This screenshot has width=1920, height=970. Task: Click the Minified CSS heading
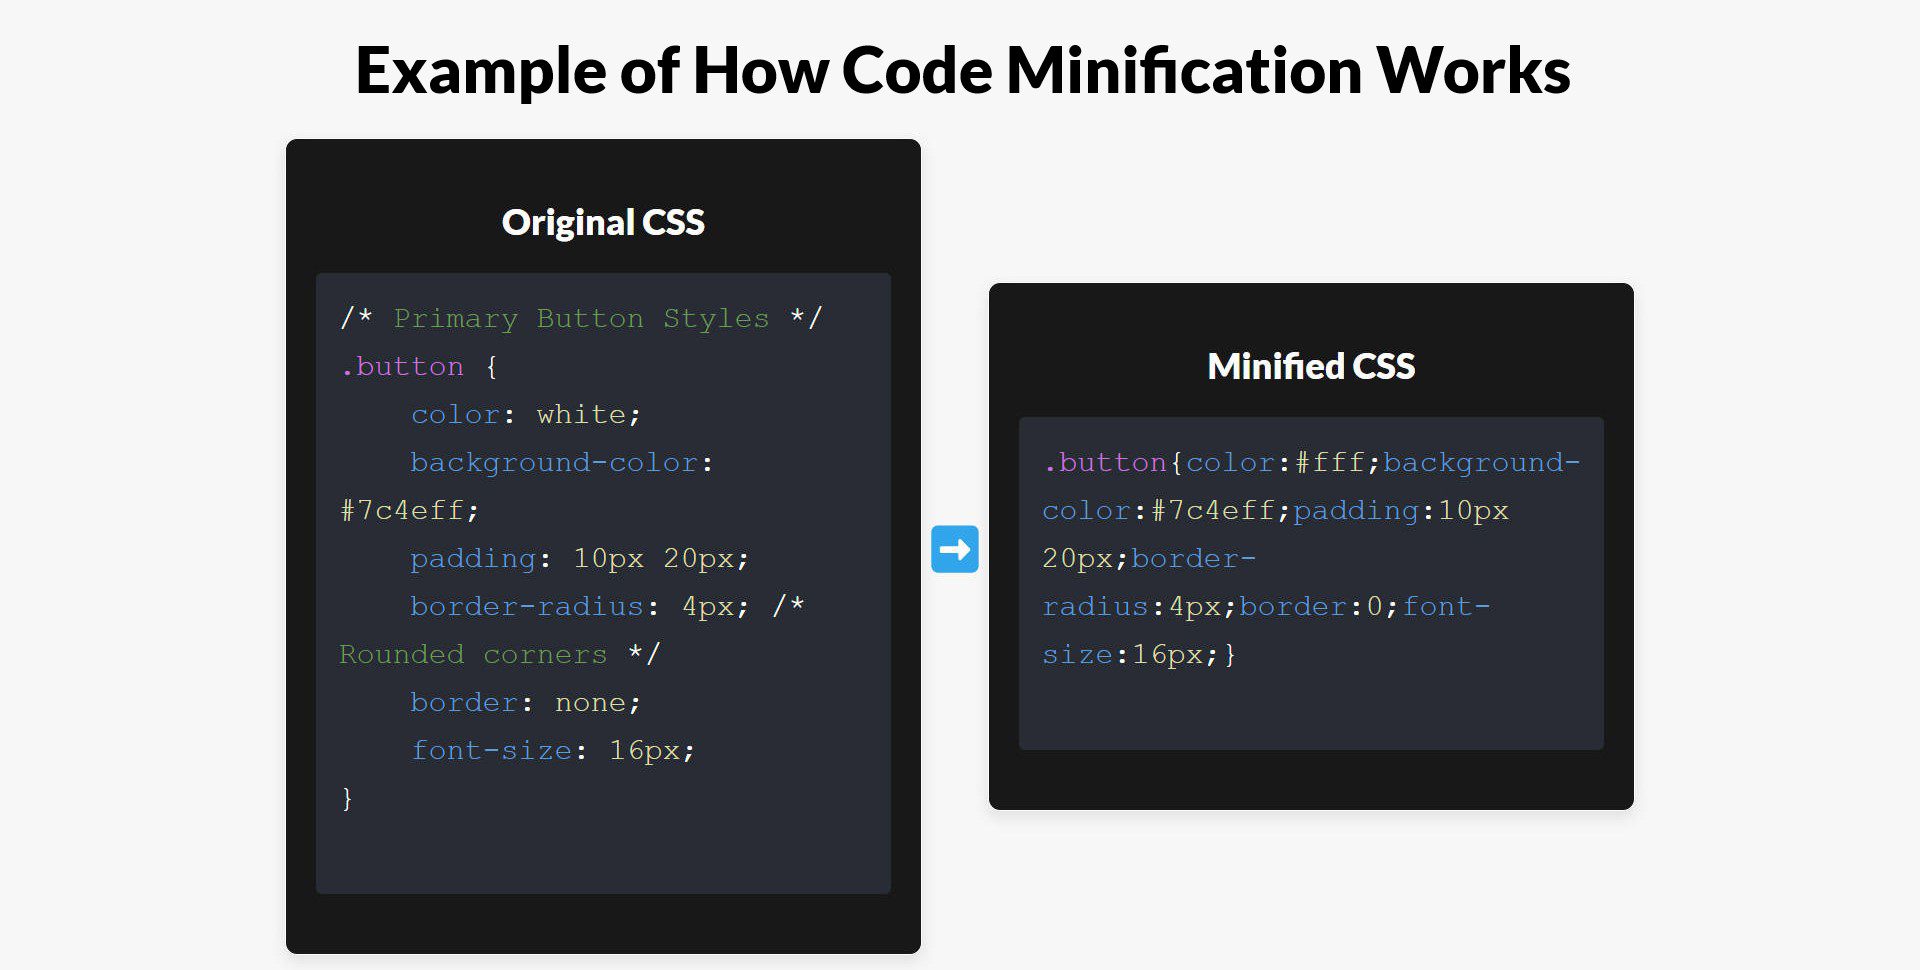[1310, 366]
